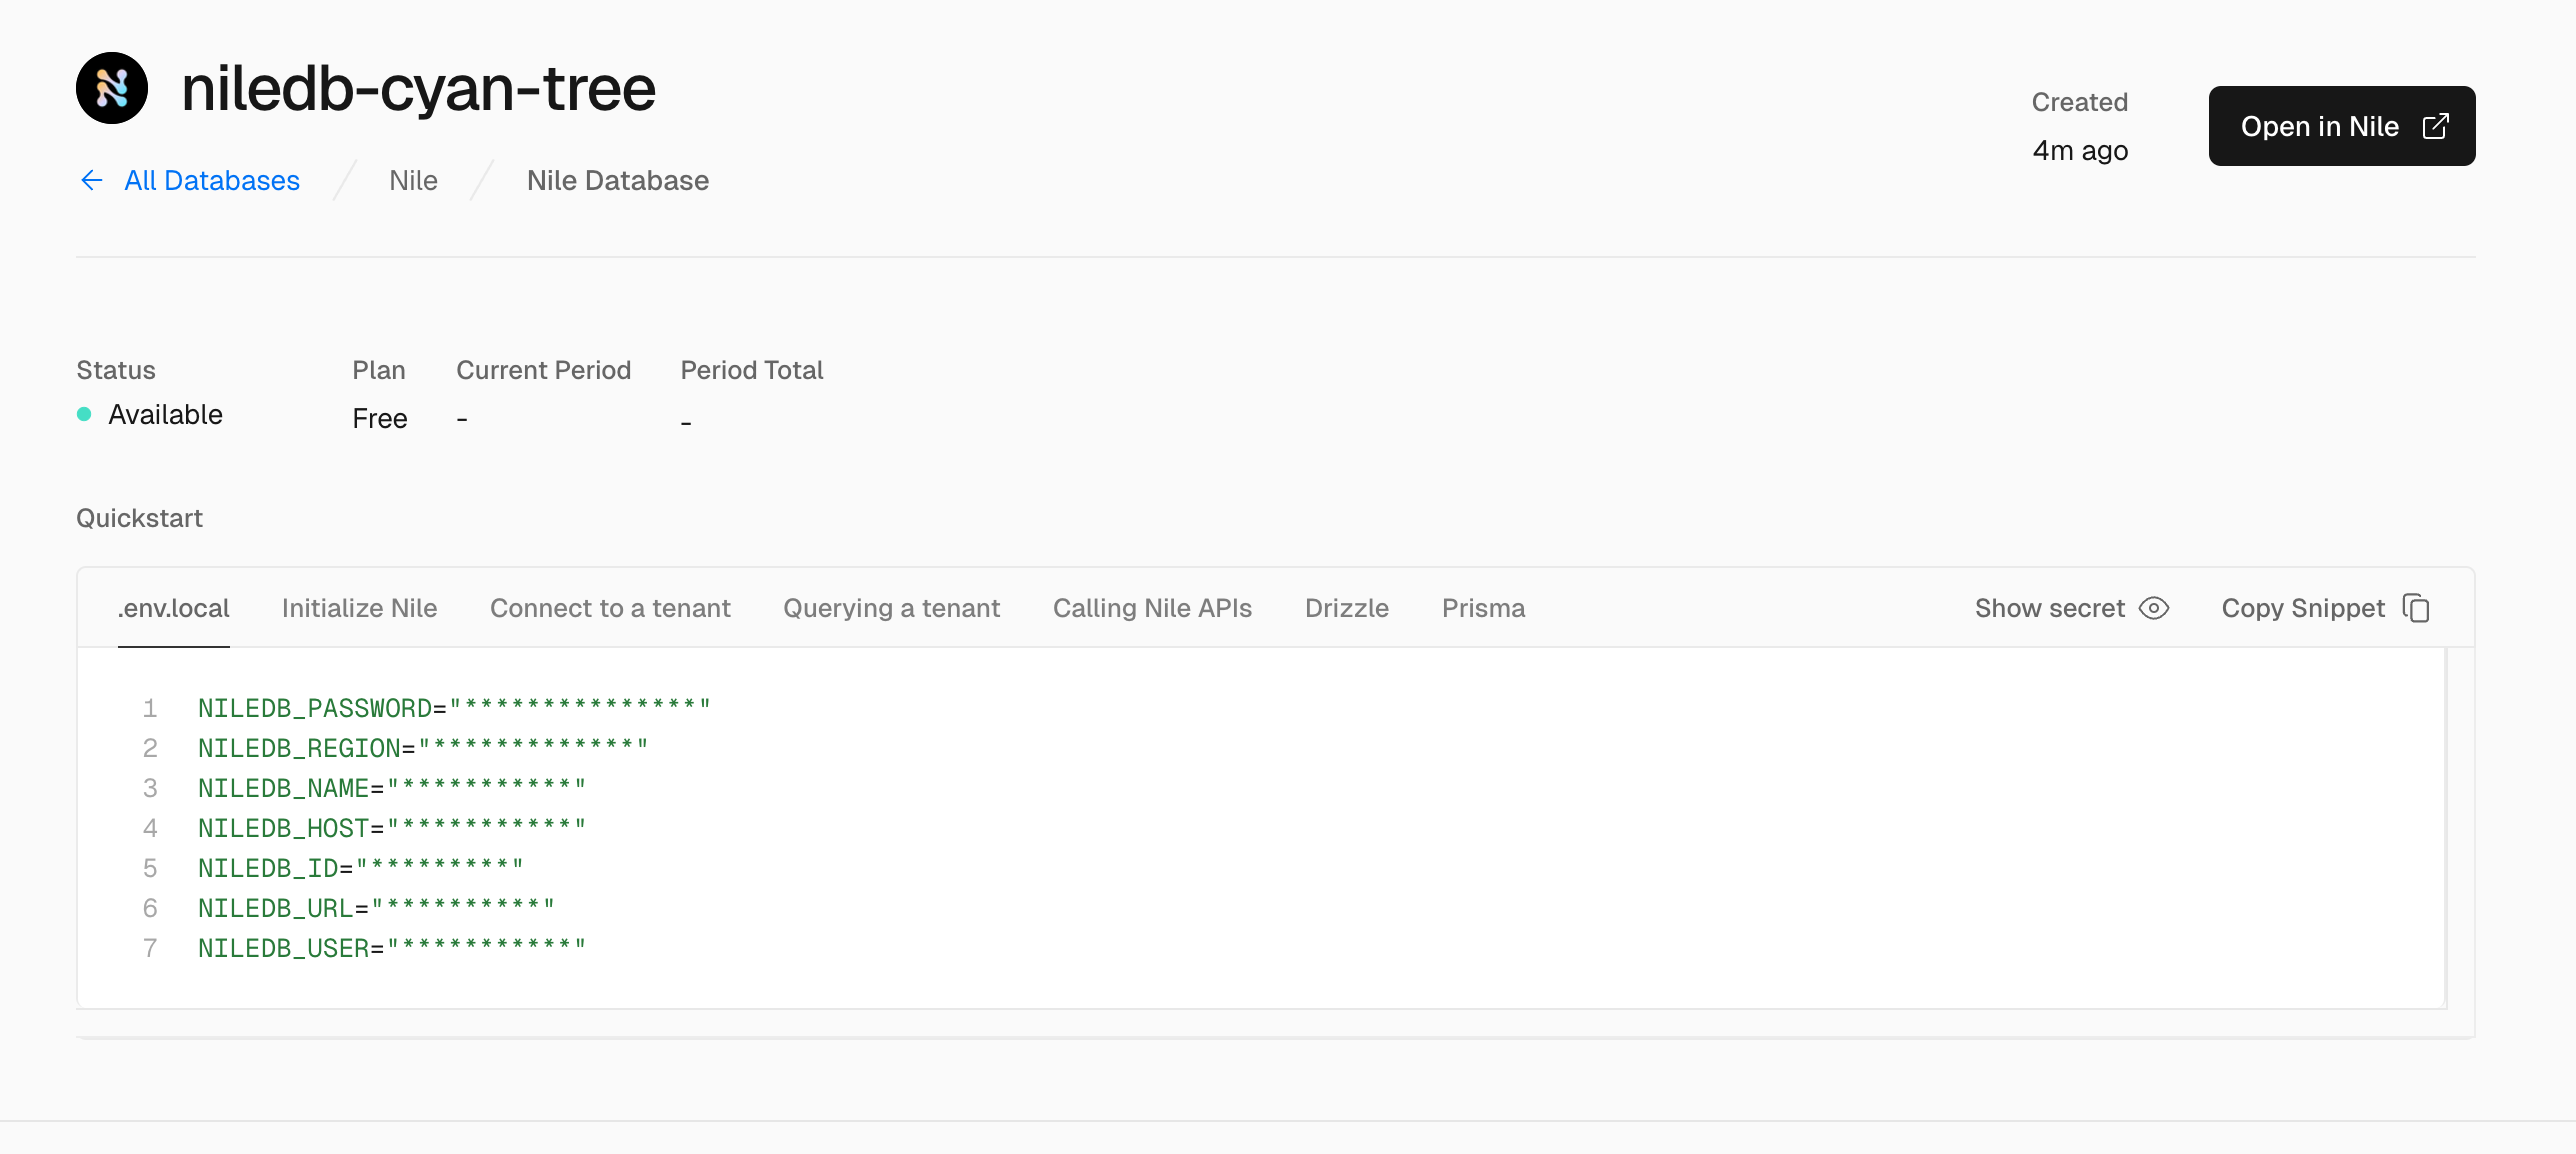Click the back arrow beside All Databases
This screenshot has width=2576, height=1154.
click(91, 180)
